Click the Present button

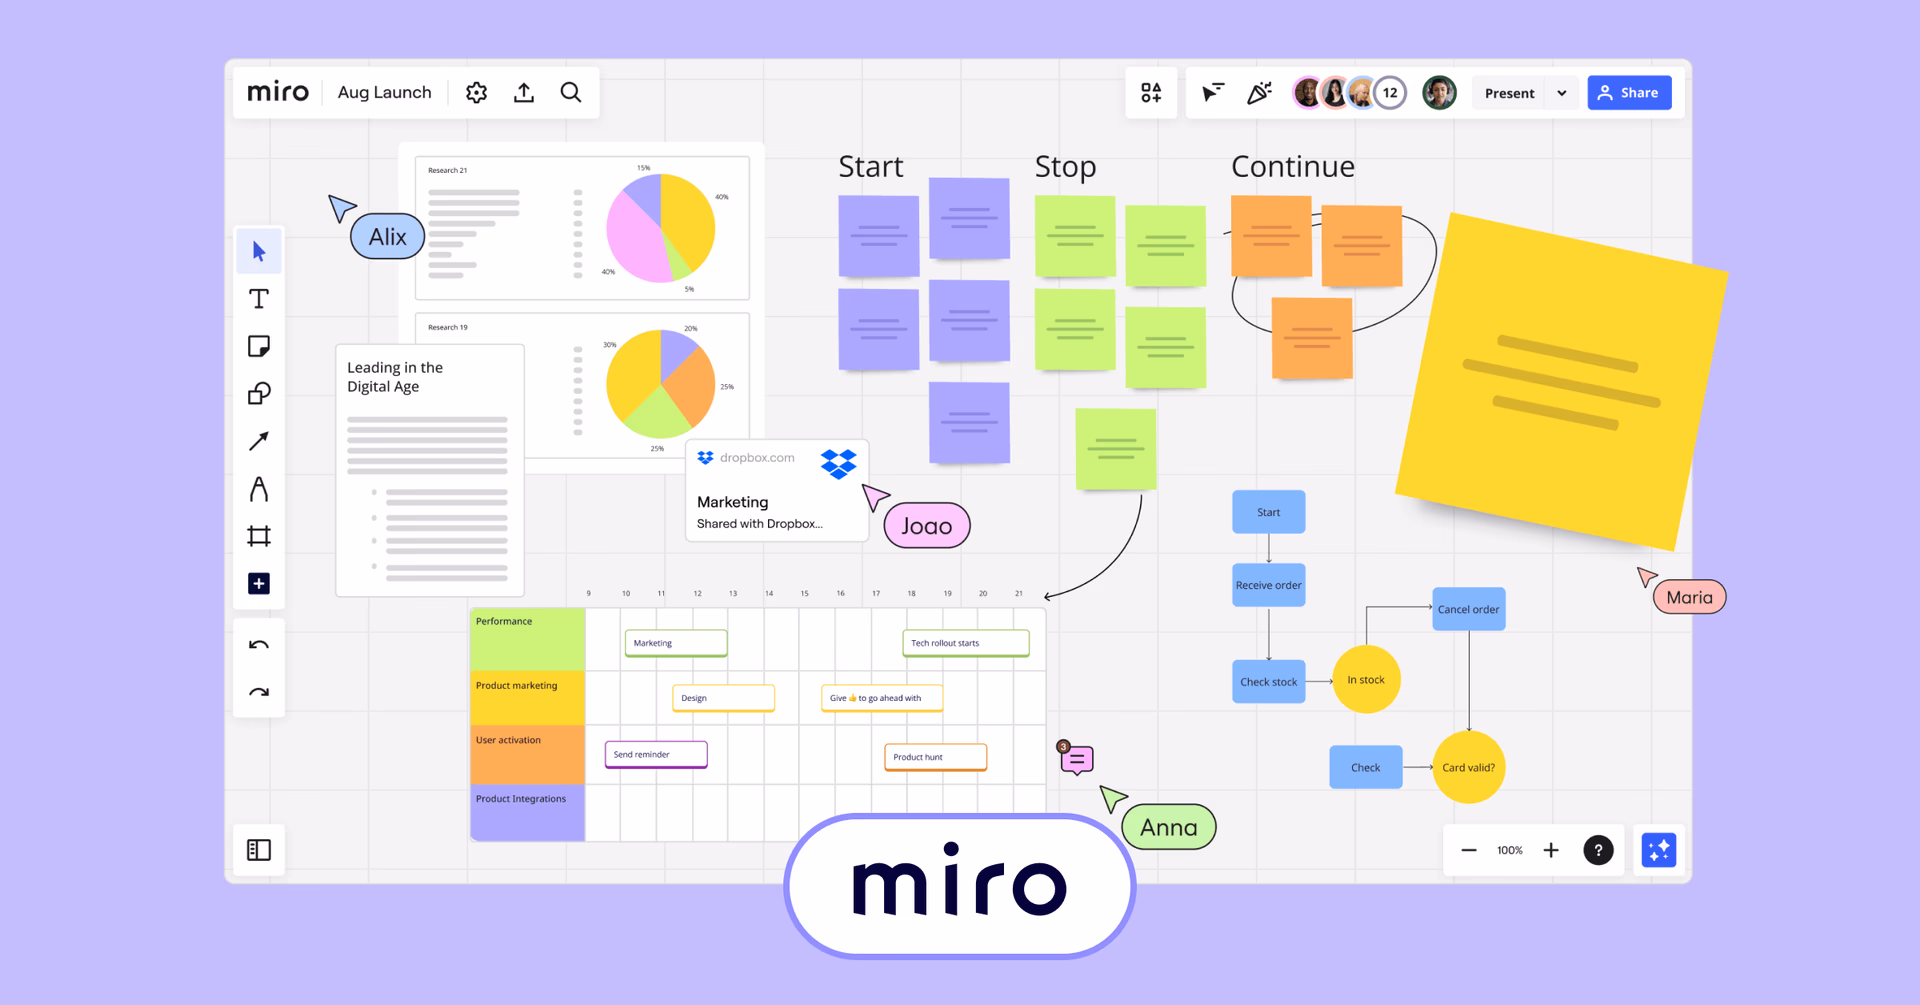(1509, 93)
